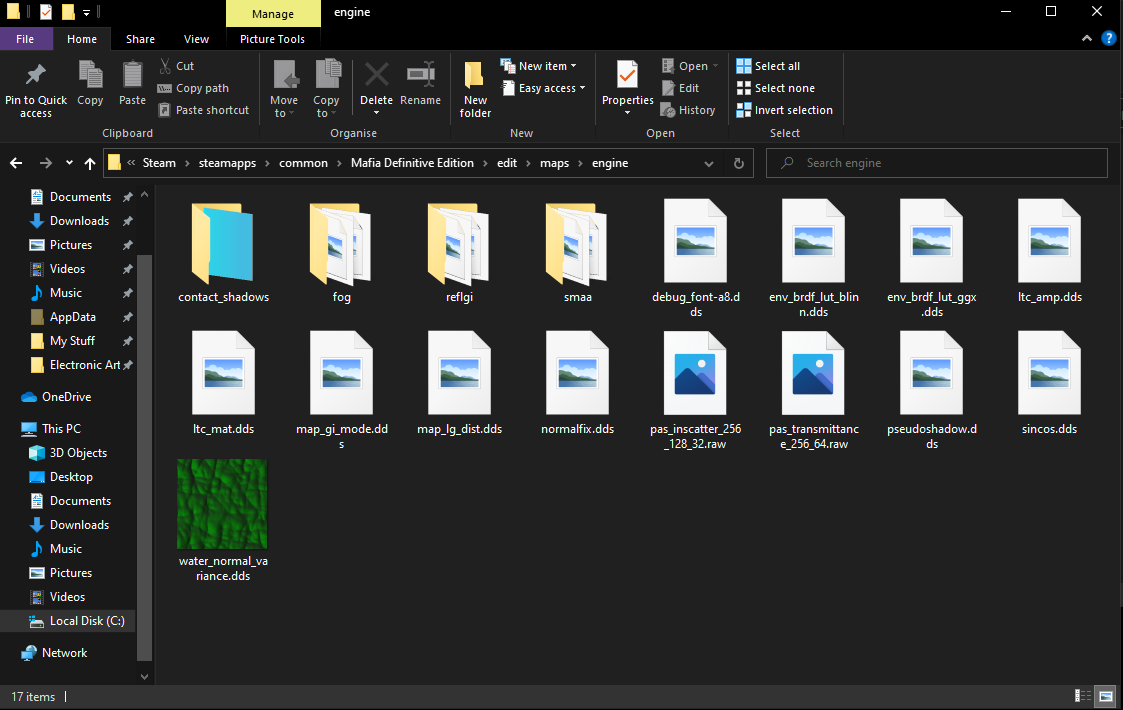
Task: Open the File menu
Action: pyautogui.click(x=25, y=39)
